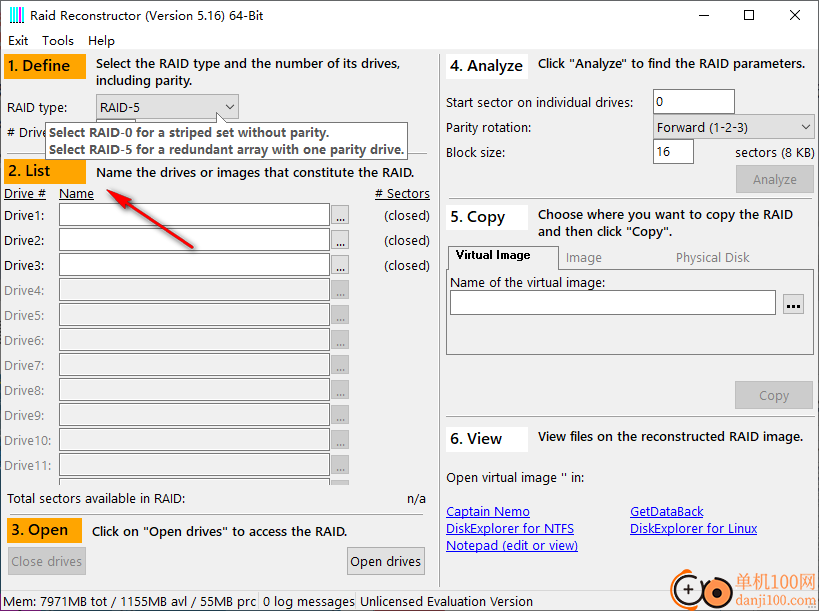Image resolution: width=819 pixels, height=611 pixels.
Task: Click the "n/a" total sectors value
Action: pos(416,499)
